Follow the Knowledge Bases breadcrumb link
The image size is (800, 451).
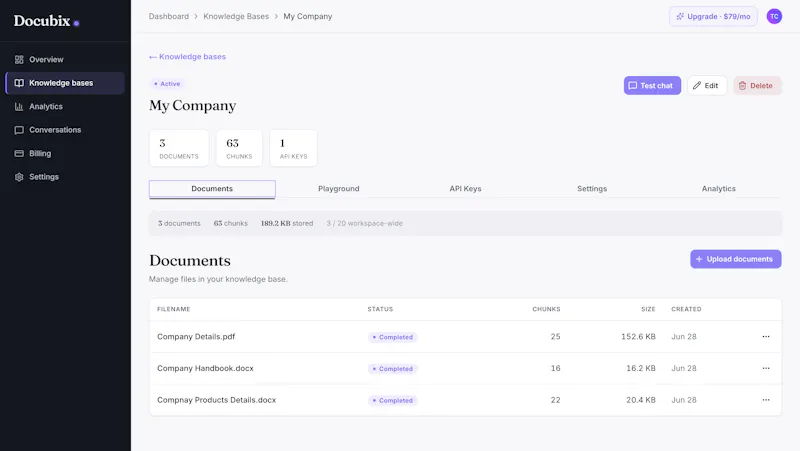[236, 16]
